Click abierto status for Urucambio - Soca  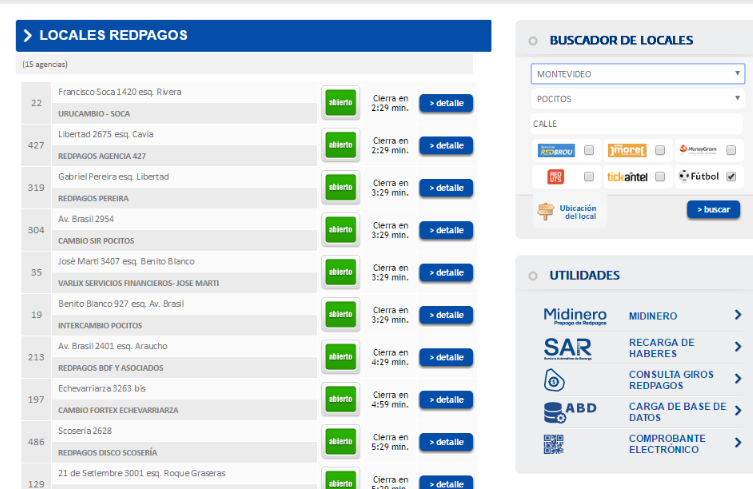pyautogui.click(x=340, y=103)
